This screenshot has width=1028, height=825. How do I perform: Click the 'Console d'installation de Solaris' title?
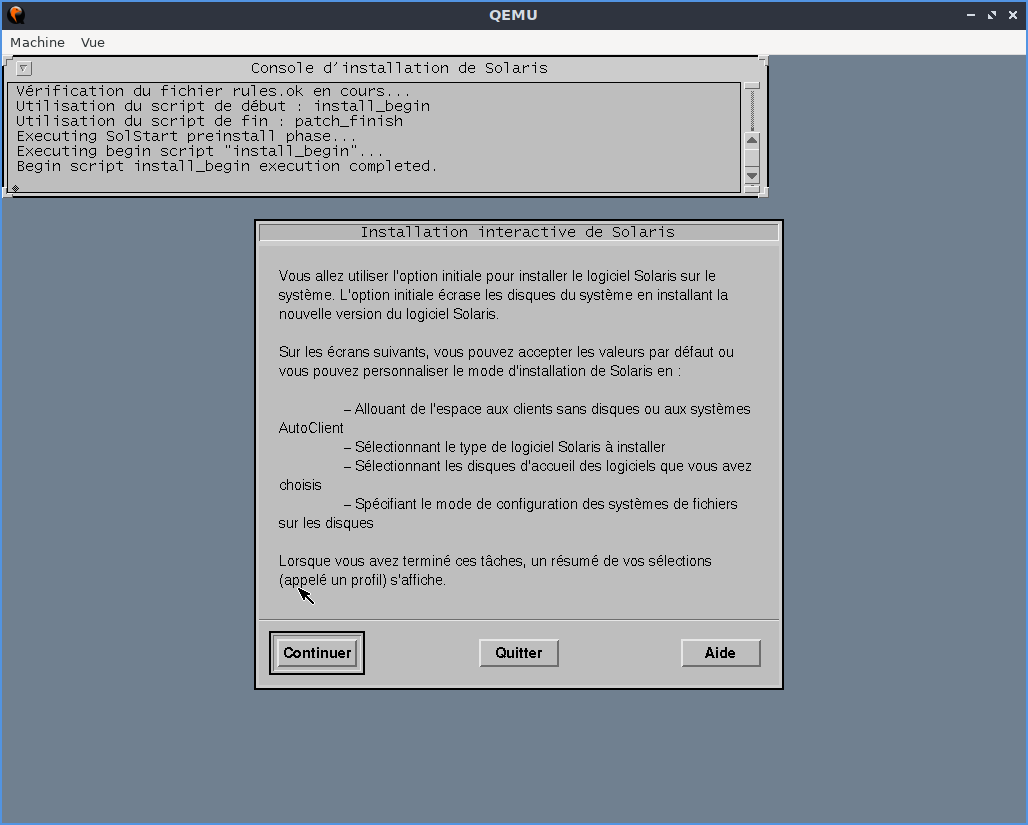(x=399, y=68)
